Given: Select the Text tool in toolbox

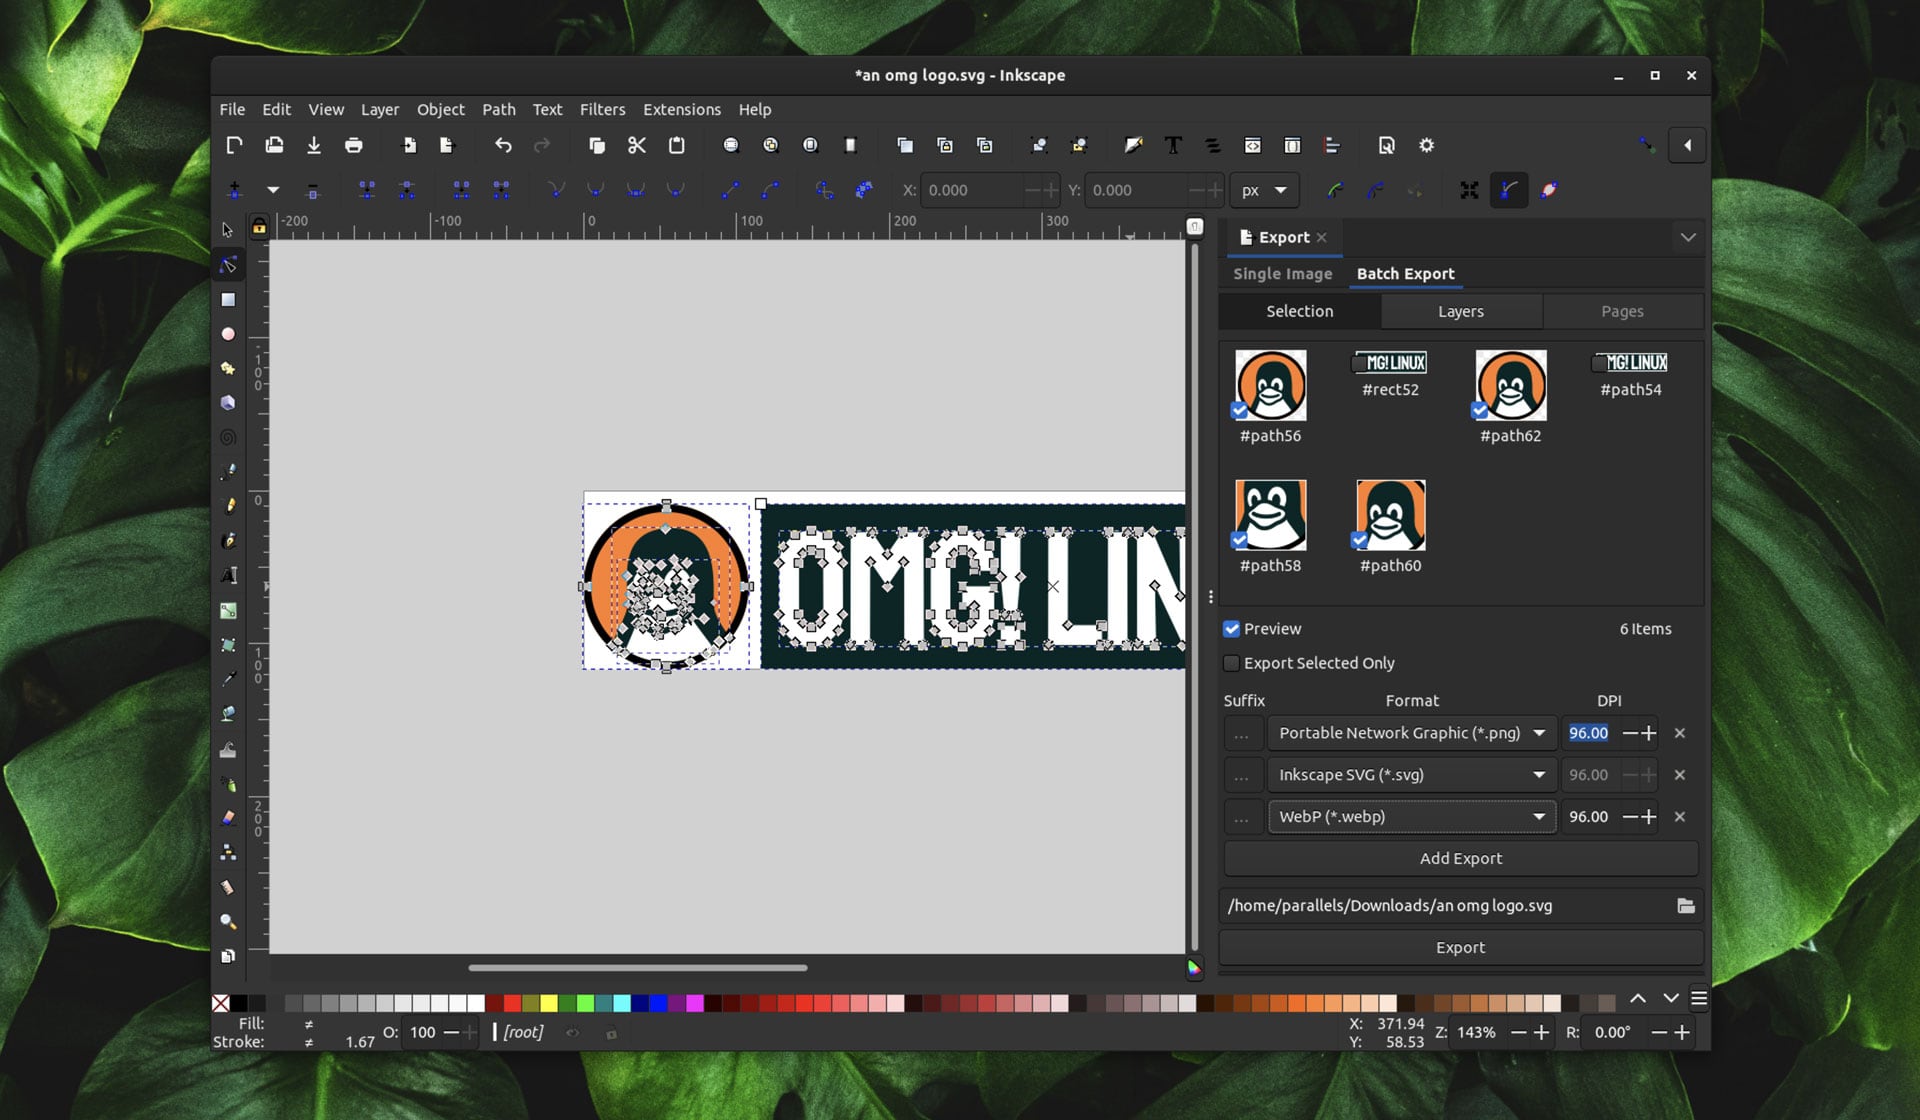Looking at the screenshot, I should pyautogui.click(x=228, y=575).
